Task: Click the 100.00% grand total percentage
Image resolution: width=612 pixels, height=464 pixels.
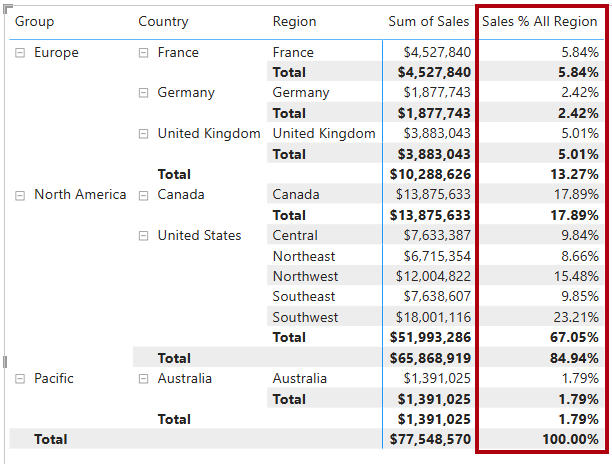Action: click(570, 439)
